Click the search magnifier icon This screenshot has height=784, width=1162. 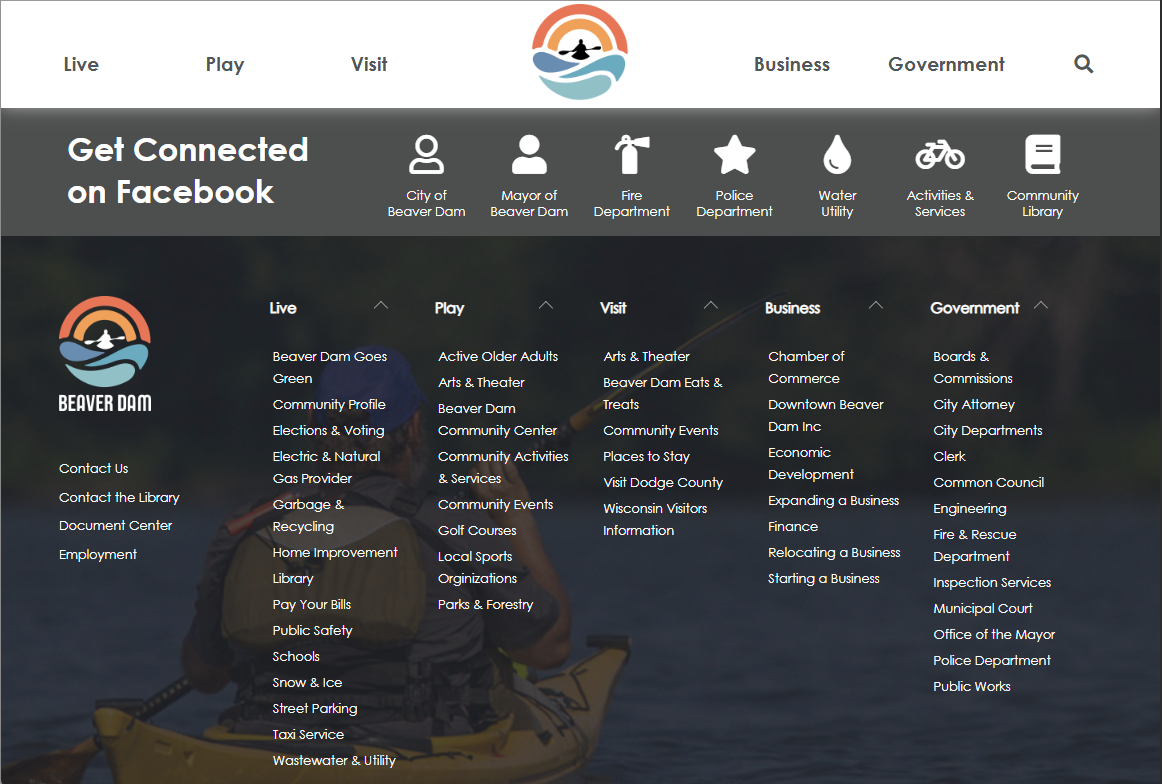pyautogui.click(x=1083, y=64)
